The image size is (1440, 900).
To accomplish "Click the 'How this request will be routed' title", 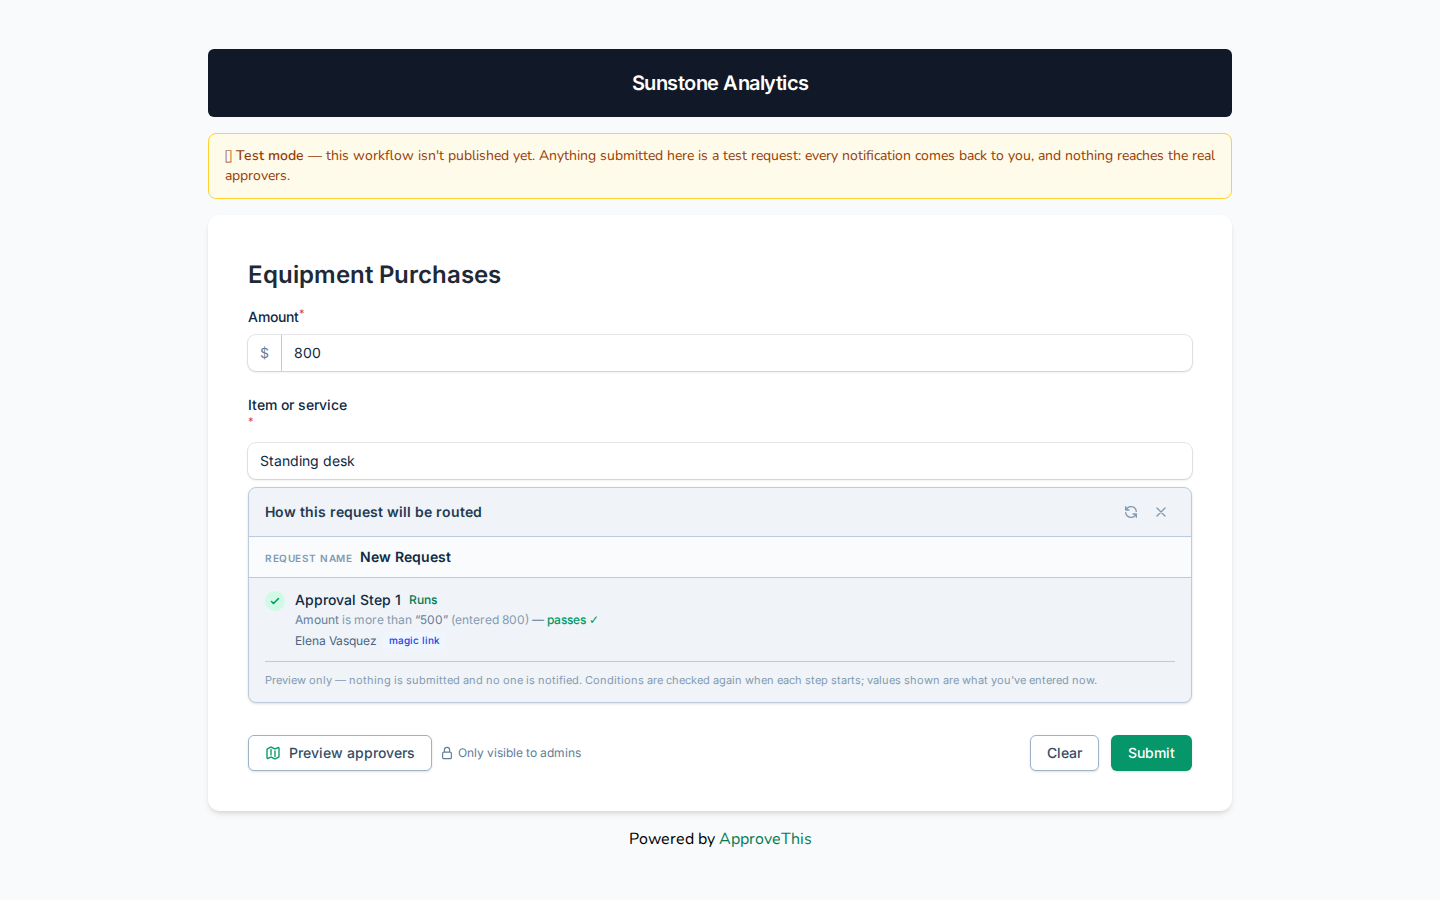I will click(x=373, y=512).
